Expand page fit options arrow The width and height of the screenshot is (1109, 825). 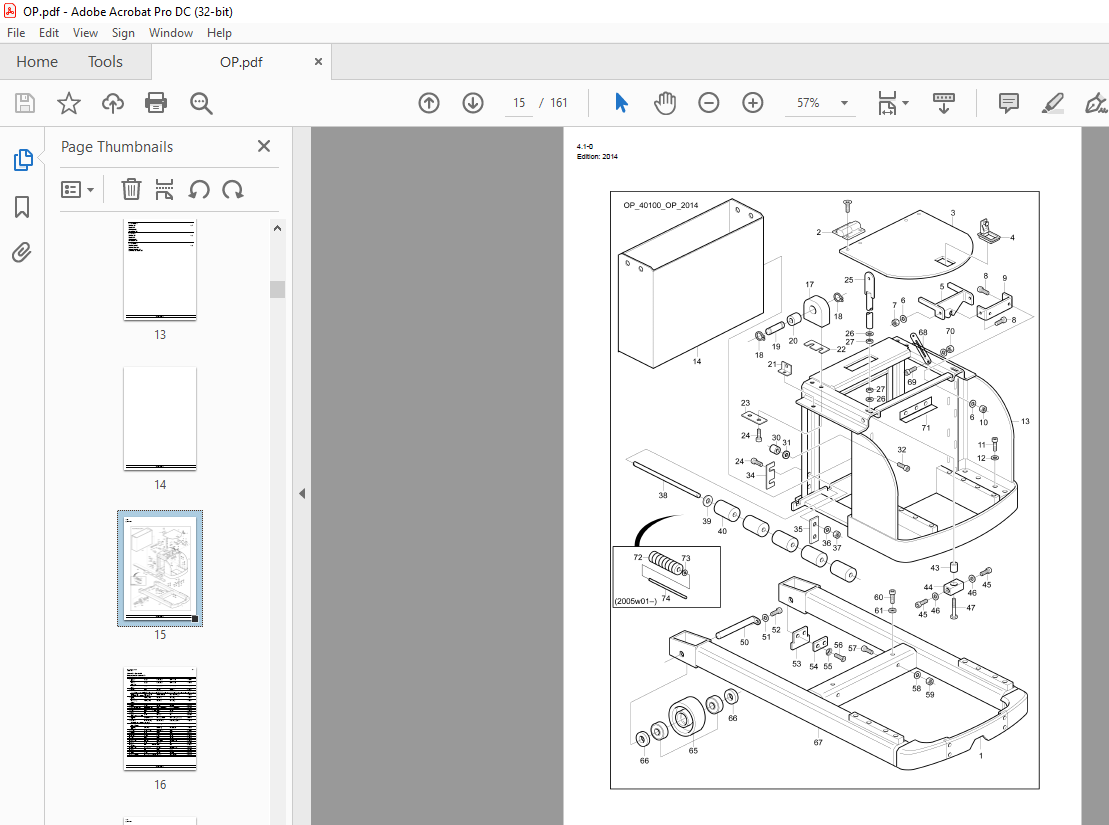click(x=905, y=103)
